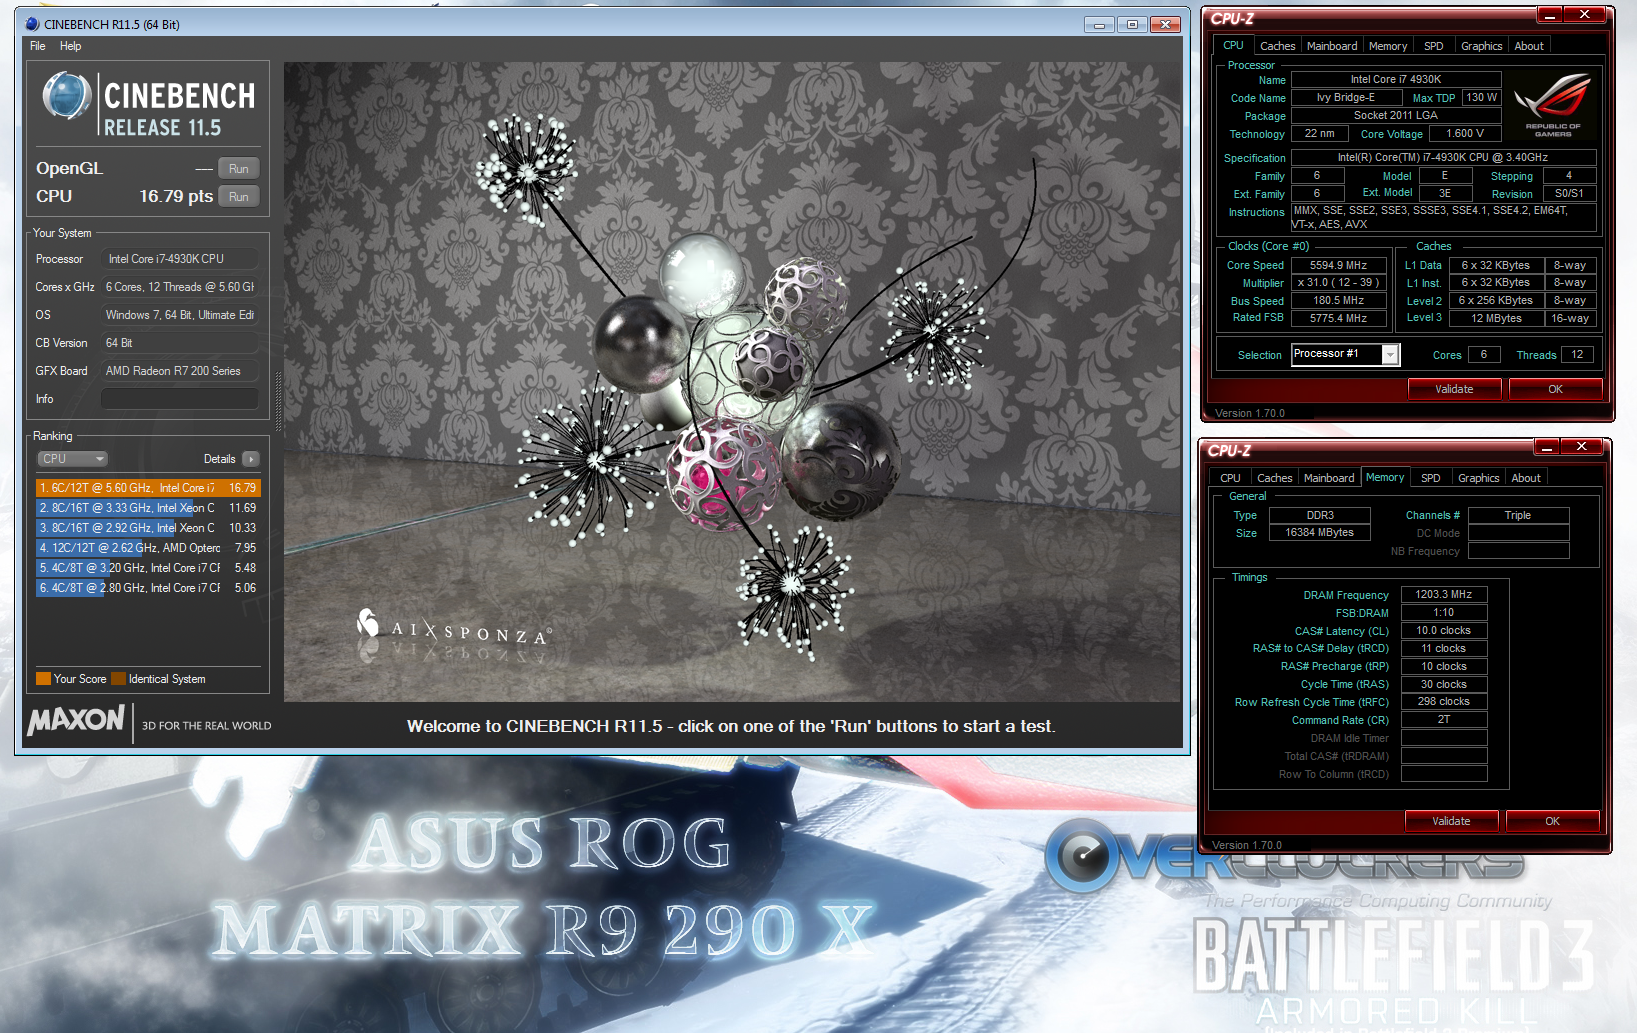Open SPD tab in lower CPU-Z window

point(1431,478)
